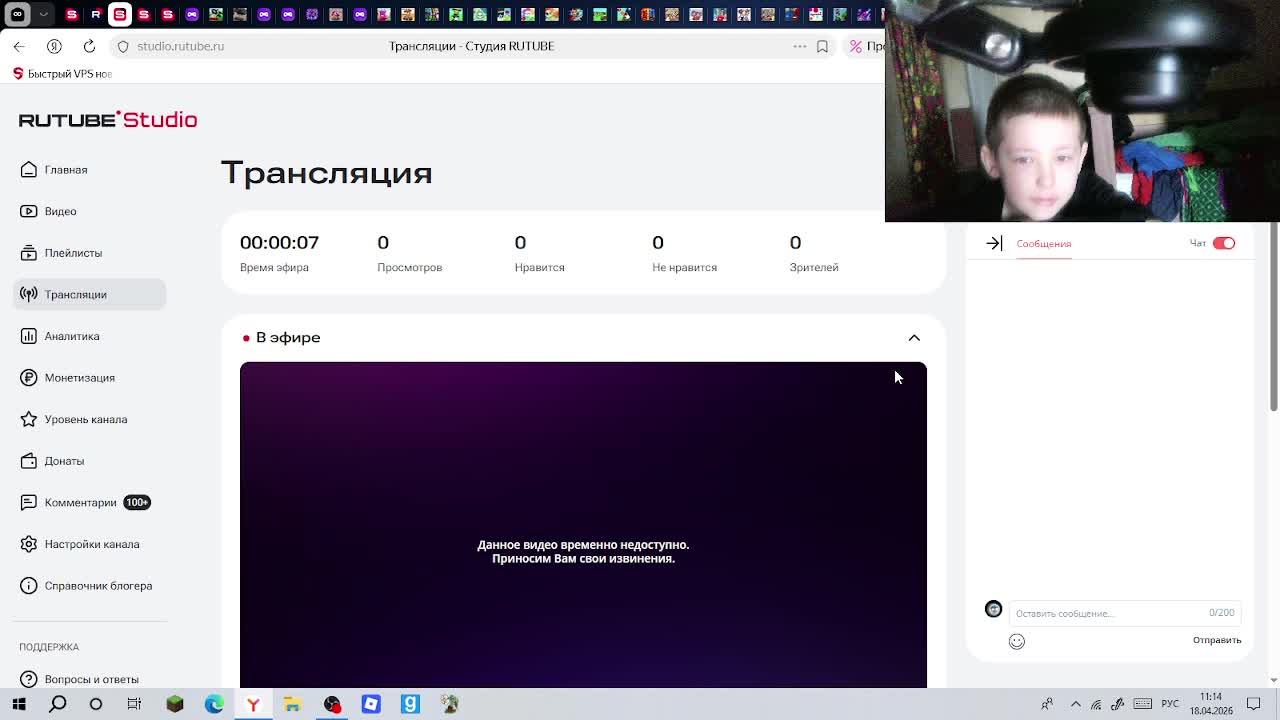Open Аналитика chart icon
Image resolution: width=1280 pixels, height=720 pixels.
[29, 336]
